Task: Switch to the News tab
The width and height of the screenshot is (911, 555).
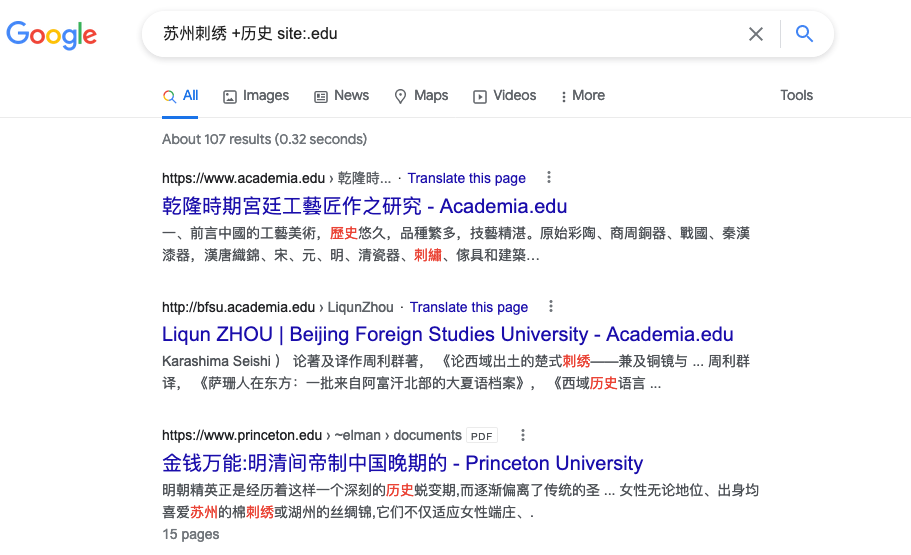Action: pos(341,96)
